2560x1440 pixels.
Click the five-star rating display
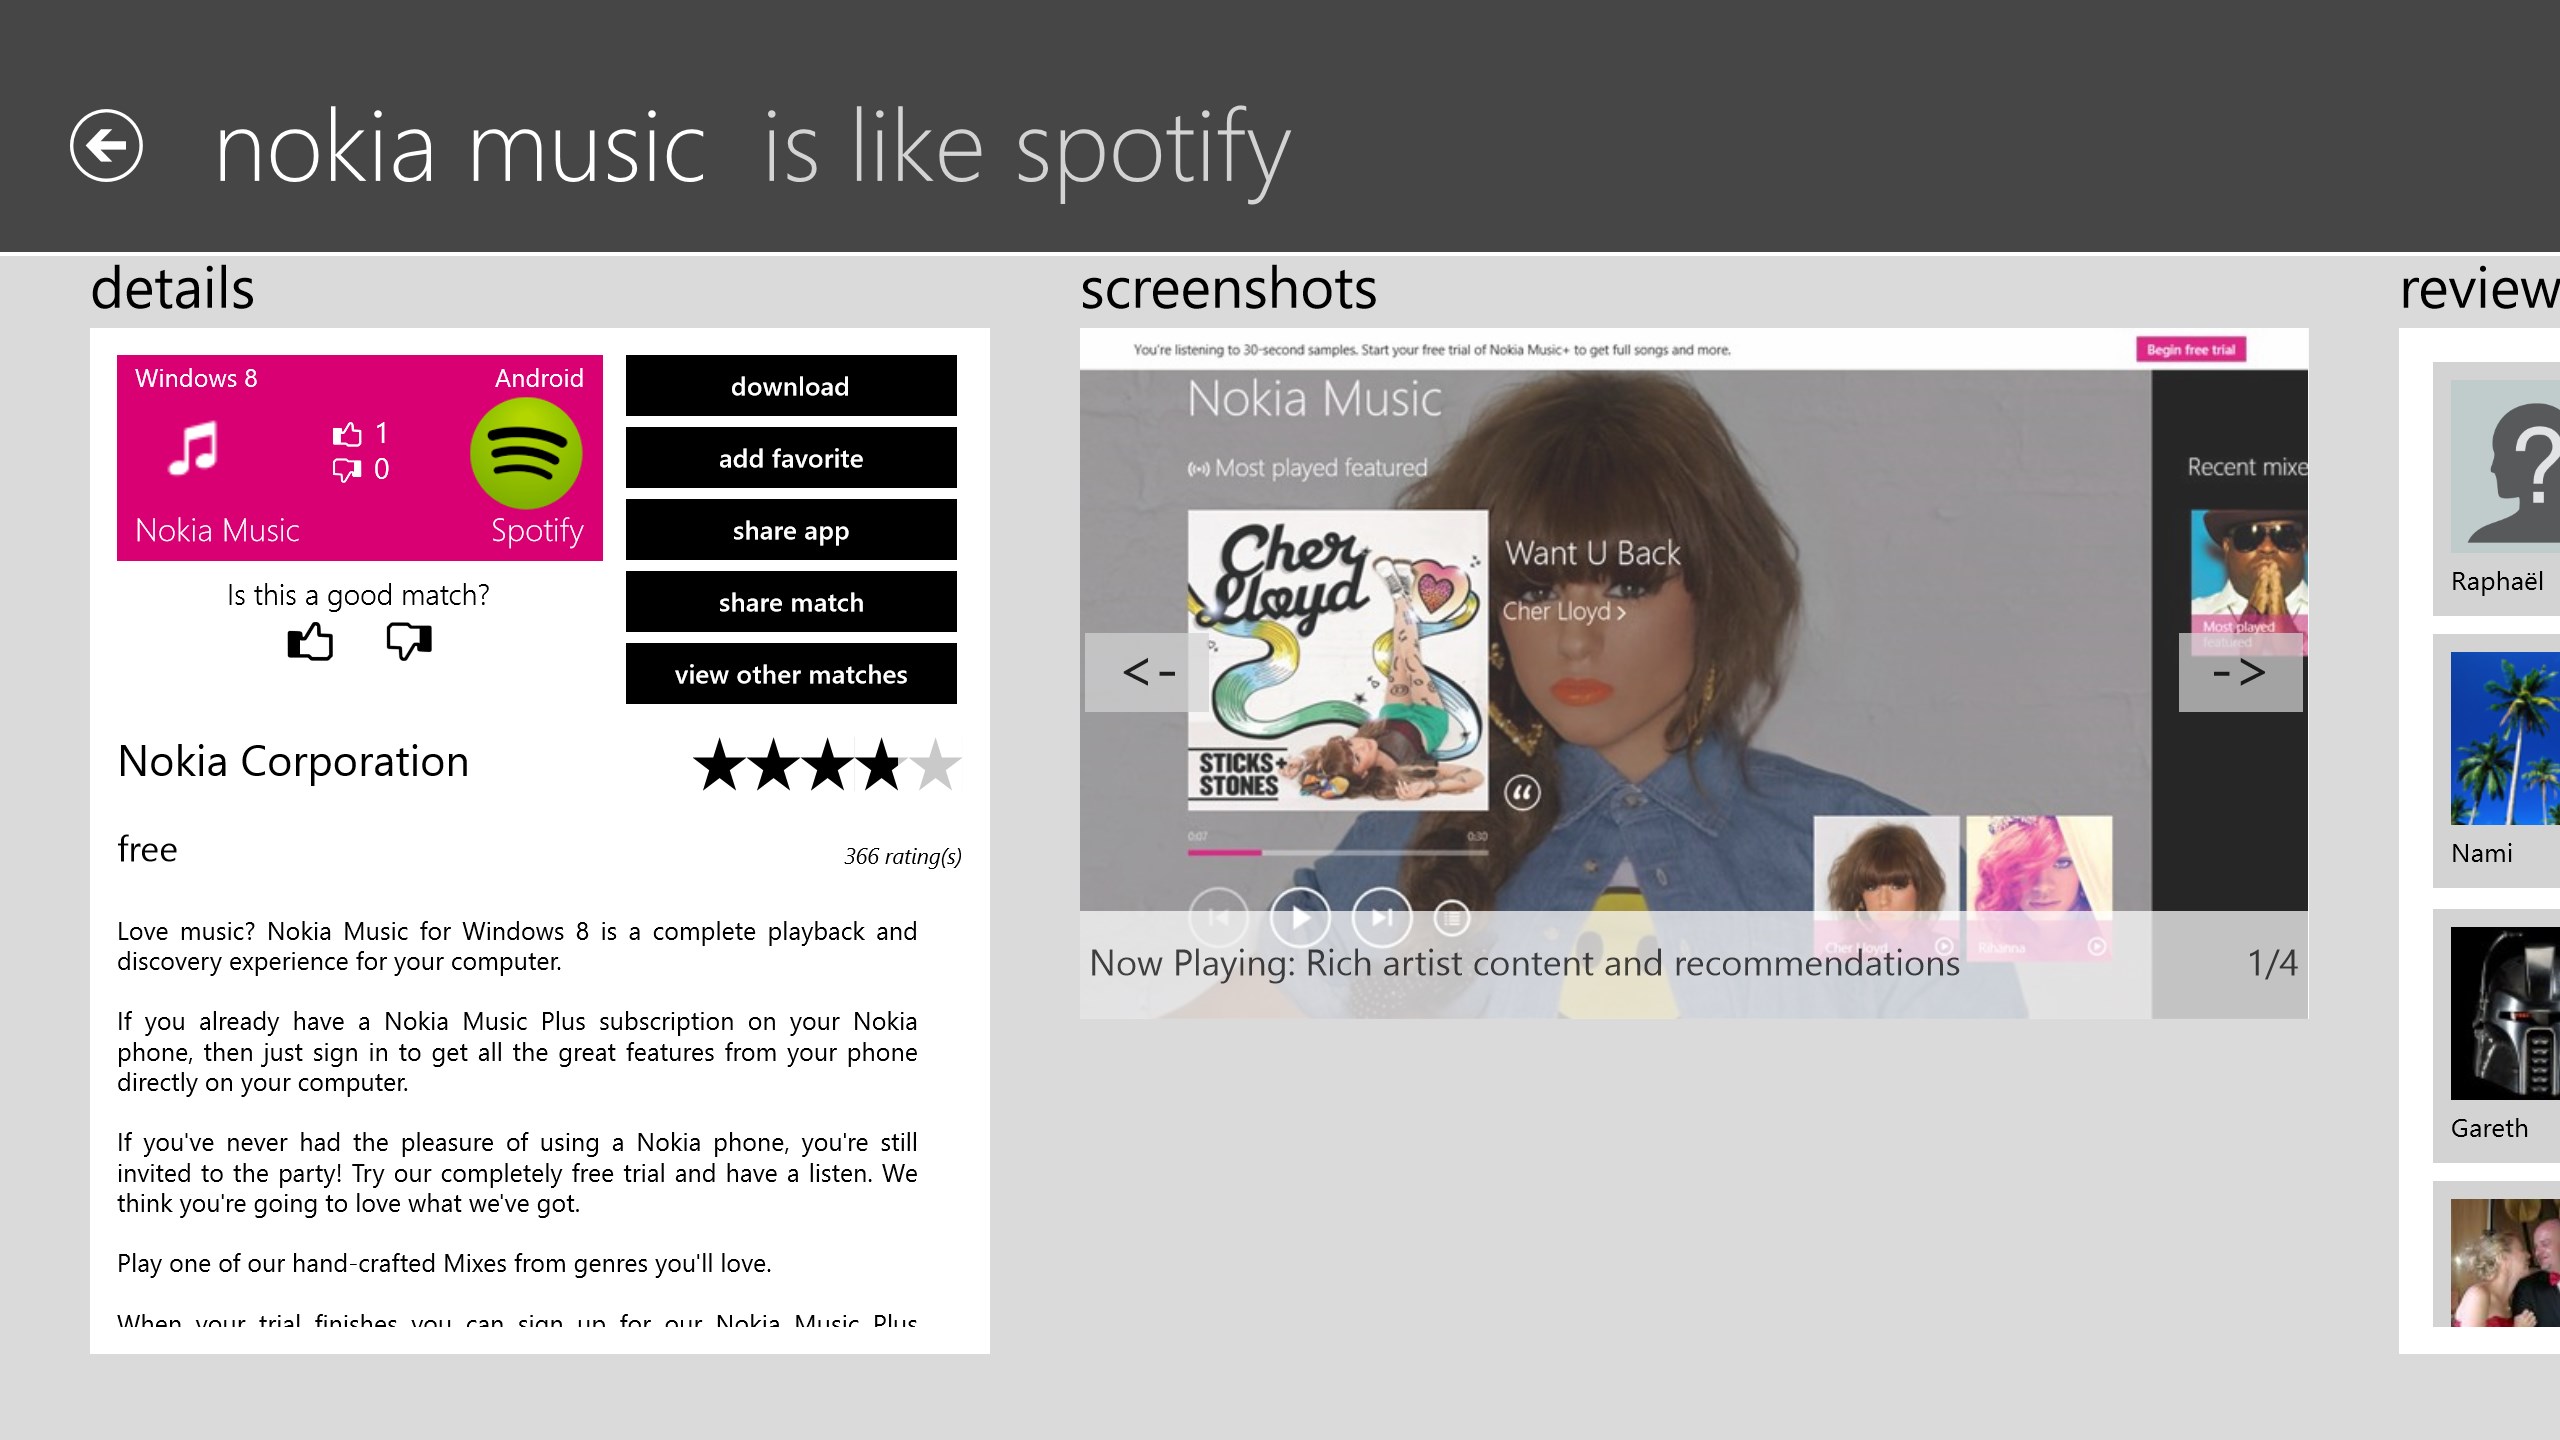(x=827, y=765)
